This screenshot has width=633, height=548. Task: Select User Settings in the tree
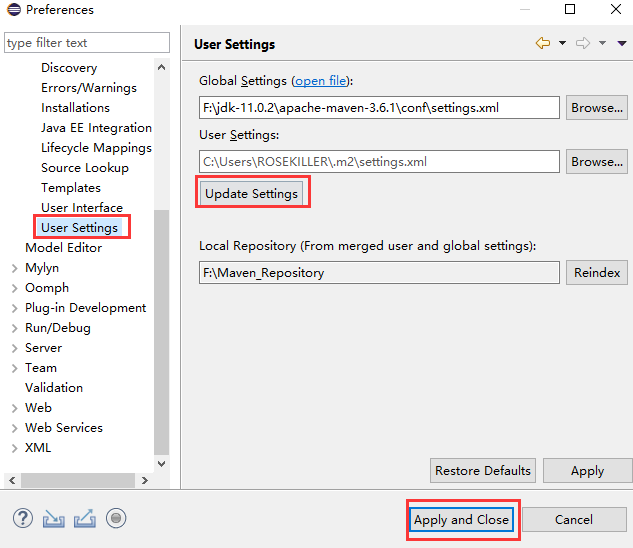[80, 228]
